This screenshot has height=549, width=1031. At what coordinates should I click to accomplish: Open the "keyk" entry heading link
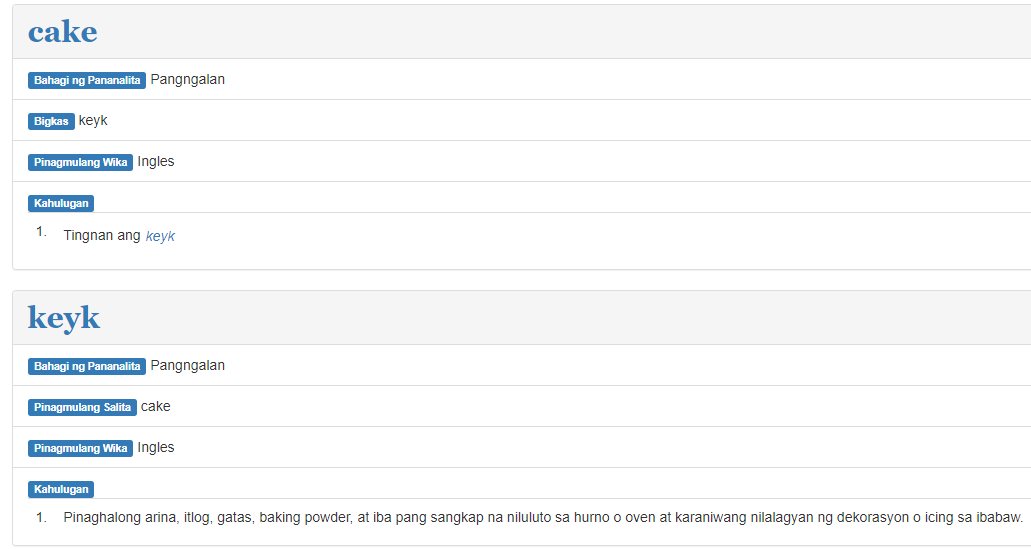tap(64, 318)
